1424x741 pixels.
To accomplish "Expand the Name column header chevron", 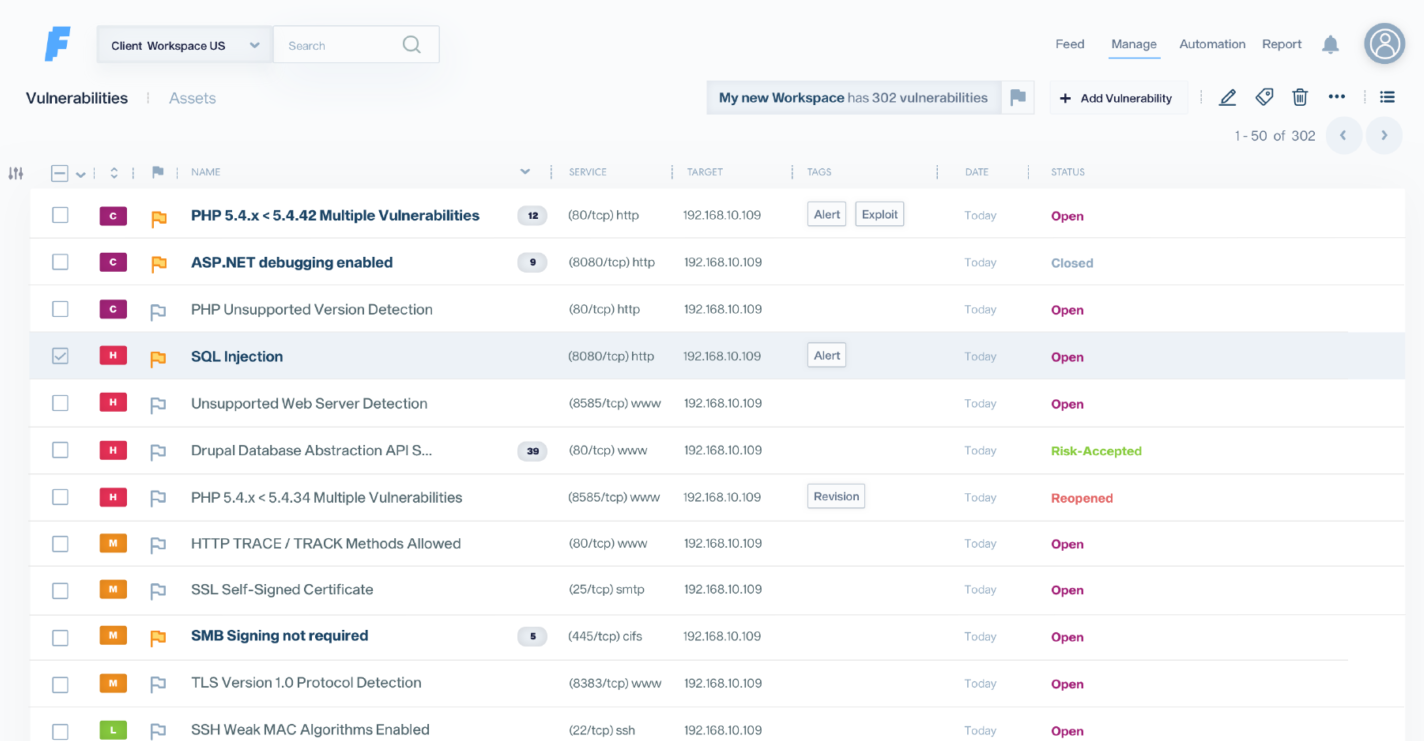I will 525,172.
